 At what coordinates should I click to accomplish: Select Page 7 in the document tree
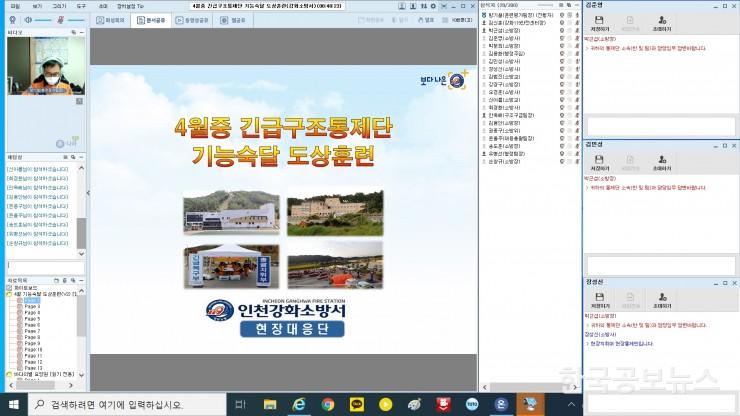click(x=32, y=331)
